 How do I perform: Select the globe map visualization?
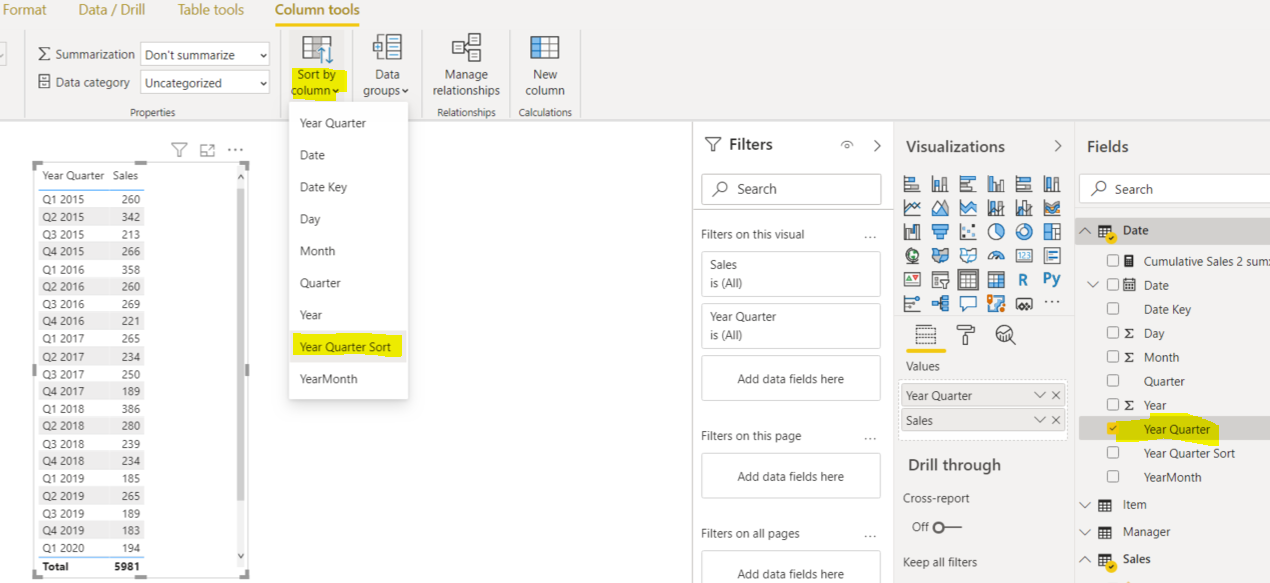912,256
